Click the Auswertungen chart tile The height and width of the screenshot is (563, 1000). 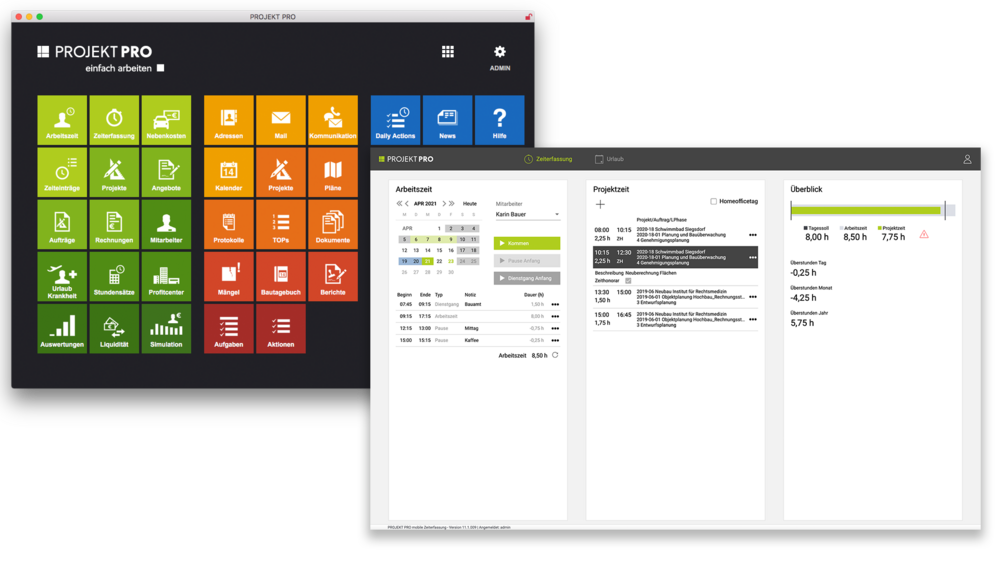coord(62,328)
